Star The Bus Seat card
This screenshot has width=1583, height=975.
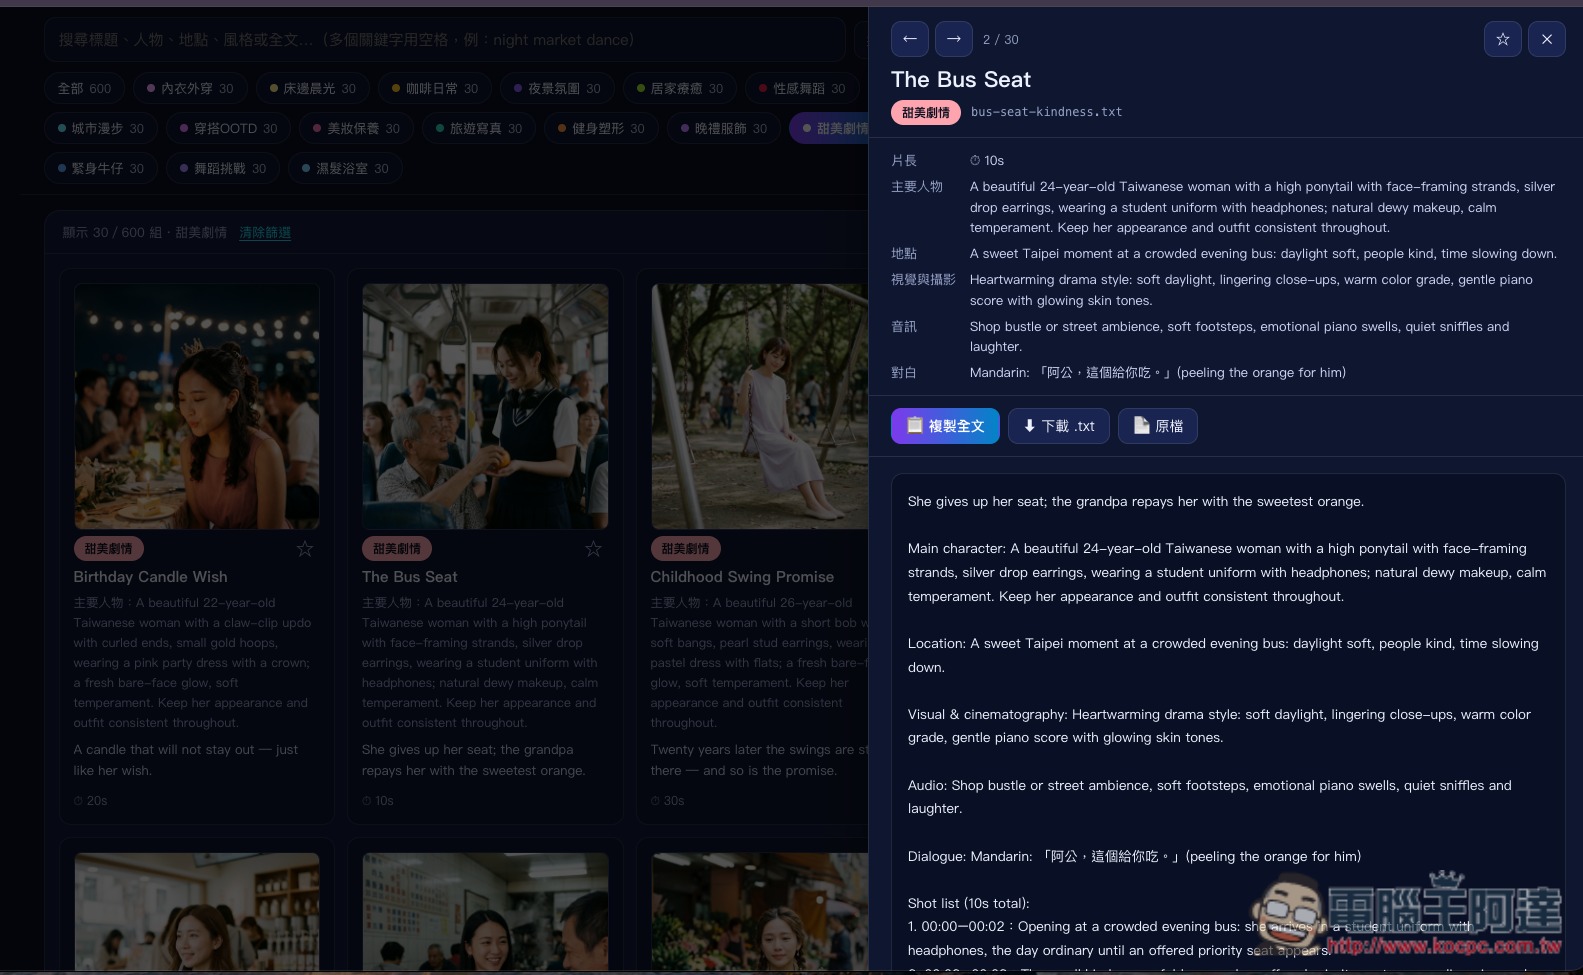593,548
